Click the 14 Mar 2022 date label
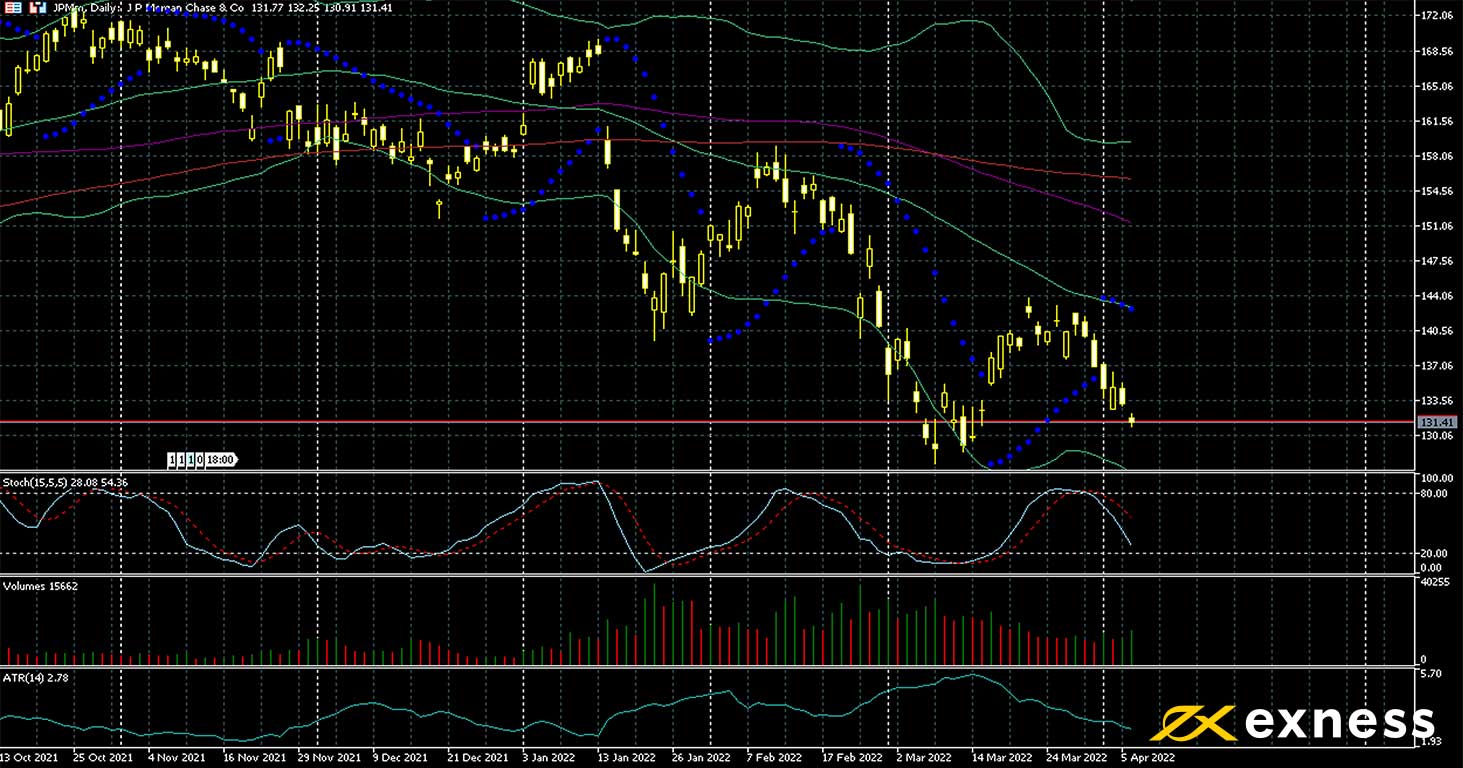The width and height of the screenshot is (1463, 768). tap(1001, 758)
